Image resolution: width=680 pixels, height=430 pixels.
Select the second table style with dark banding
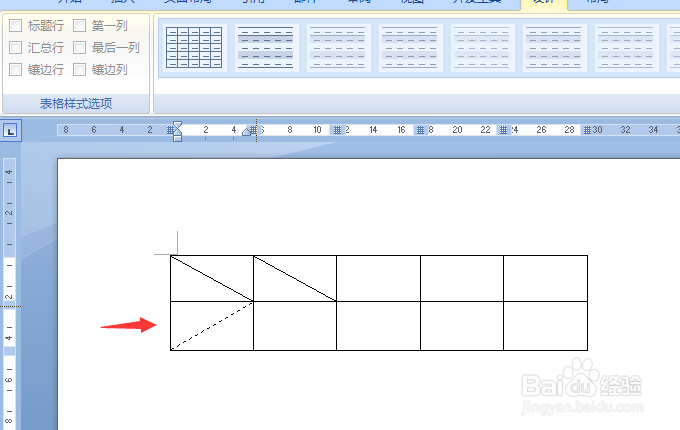point(266,47)
